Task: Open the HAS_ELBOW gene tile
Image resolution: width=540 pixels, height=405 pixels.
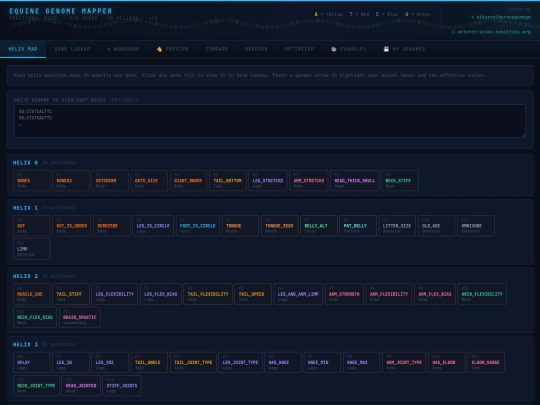Action: (x=447, y=362)
